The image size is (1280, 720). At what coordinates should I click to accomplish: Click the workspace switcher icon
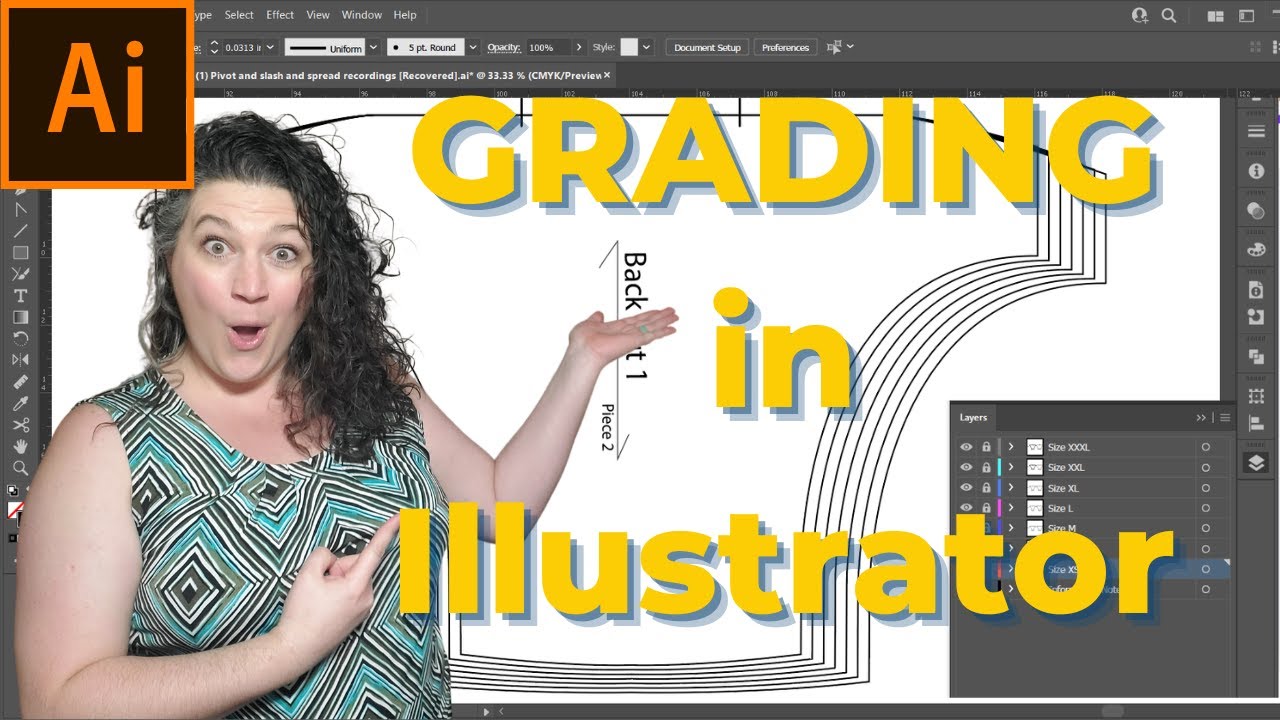[x=1247, y=15]
